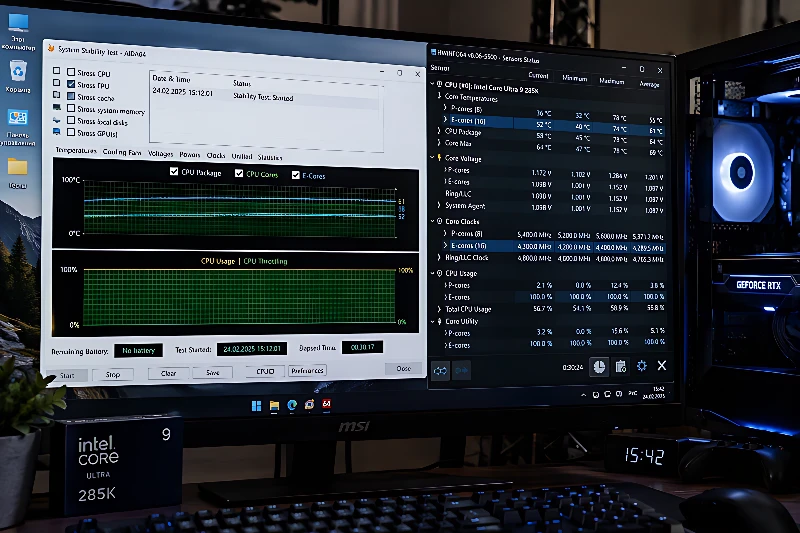The height and width of the screenshot is (533, 800).
Task: Click the Elapsed Time field
Action: [x=362, y=347]
